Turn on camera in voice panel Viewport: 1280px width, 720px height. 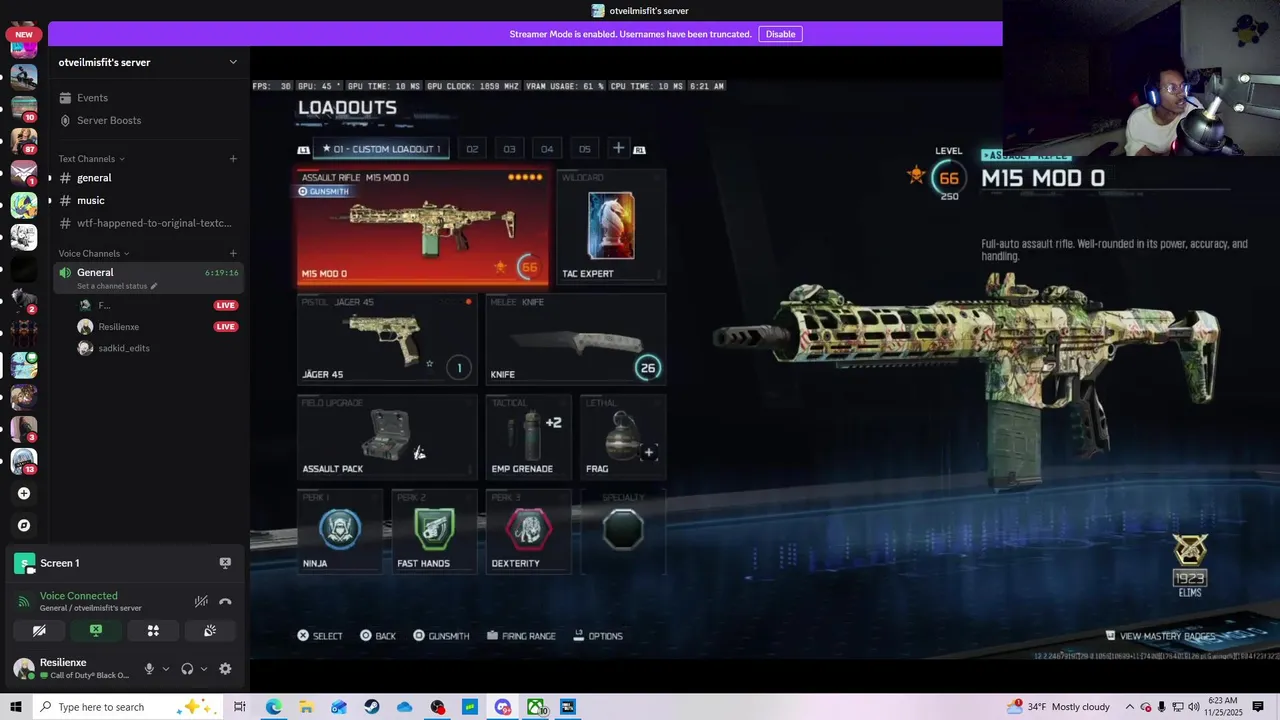pyautogui.click(x=39, y=631)
